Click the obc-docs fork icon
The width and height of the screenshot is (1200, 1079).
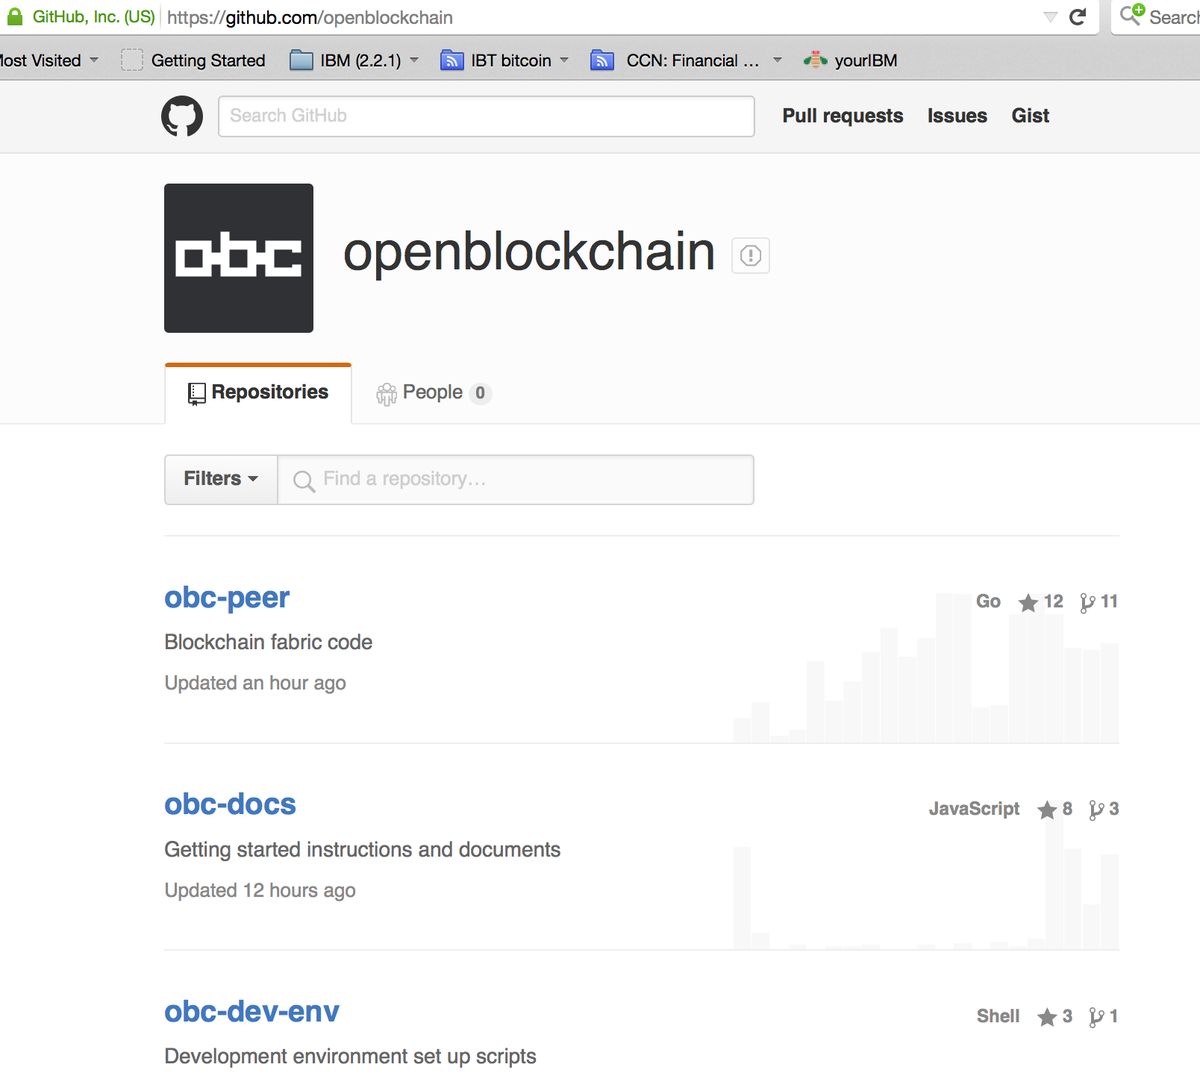pyautogui.click(x=1096, y=810)
